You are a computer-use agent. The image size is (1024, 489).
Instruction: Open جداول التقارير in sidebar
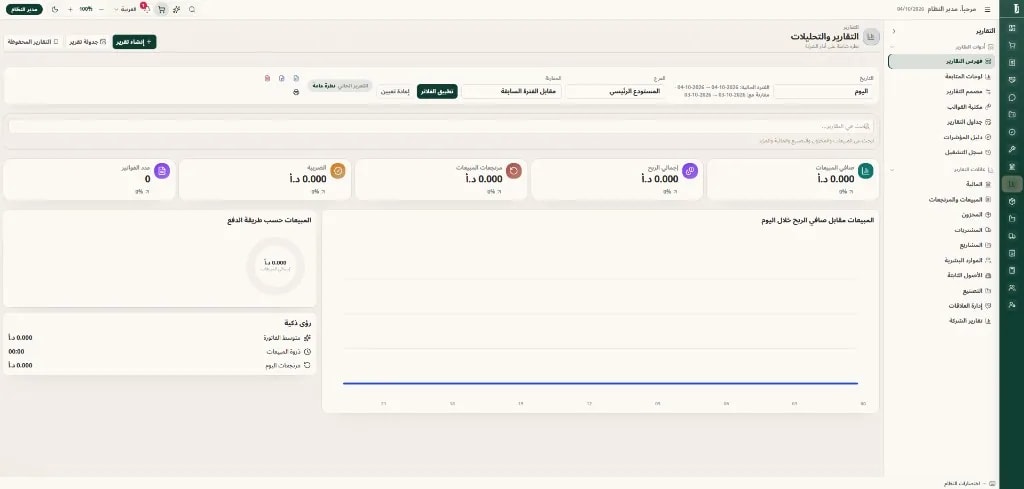pos(942,122)
